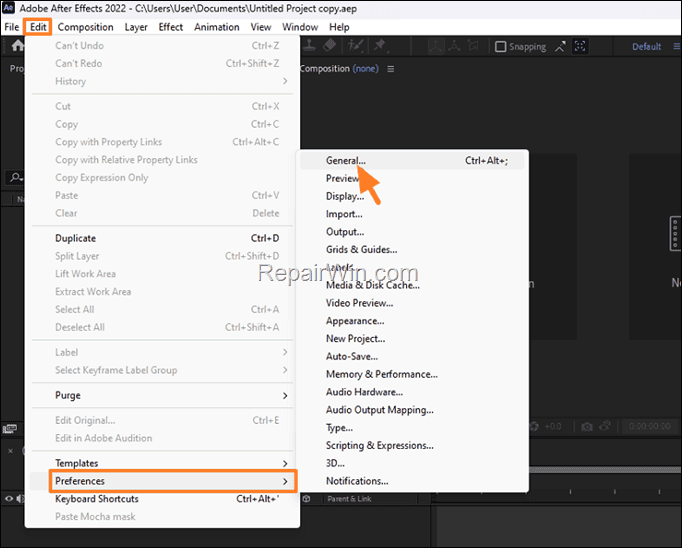The image size is (682, 548).
Task: Expand the Purge submenu
Action: (x=162, y=395)
